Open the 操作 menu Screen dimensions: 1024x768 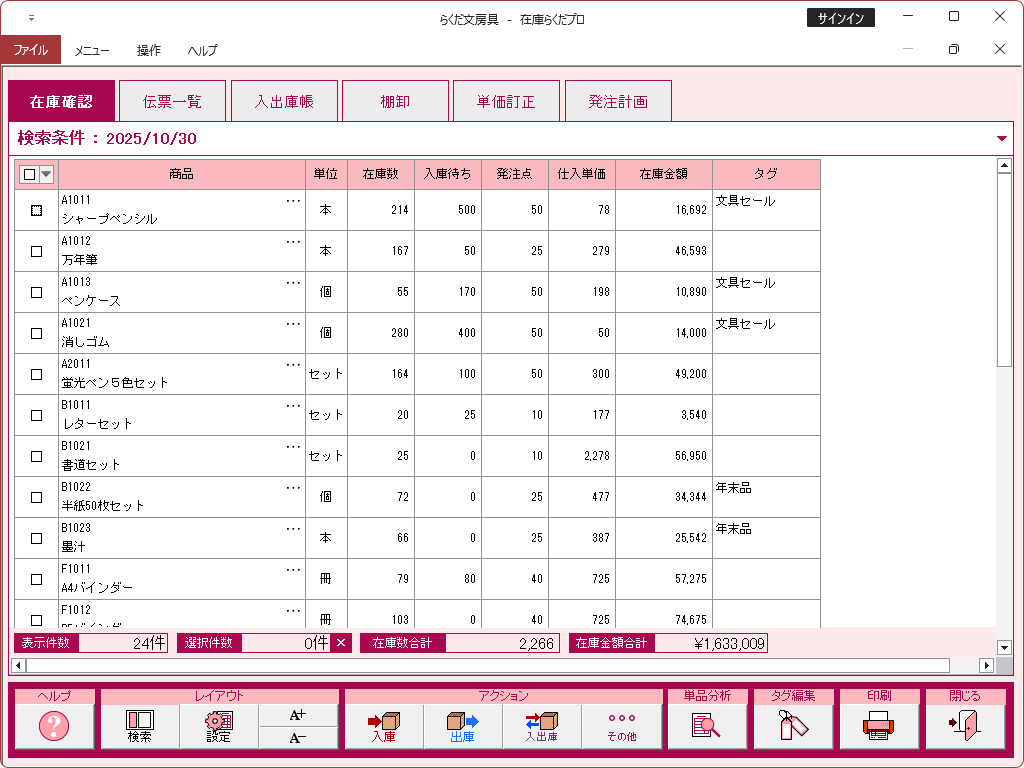[149, 50]
